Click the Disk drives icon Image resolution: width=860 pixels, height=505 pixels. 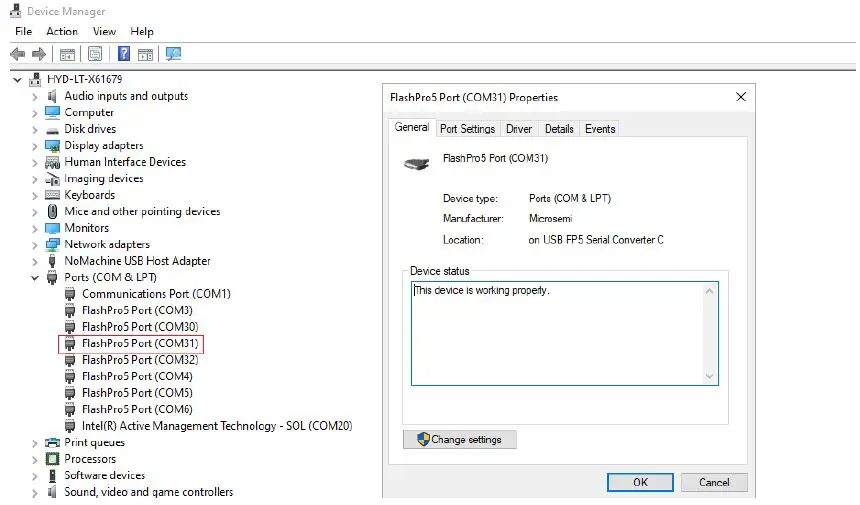coord(52,130)
